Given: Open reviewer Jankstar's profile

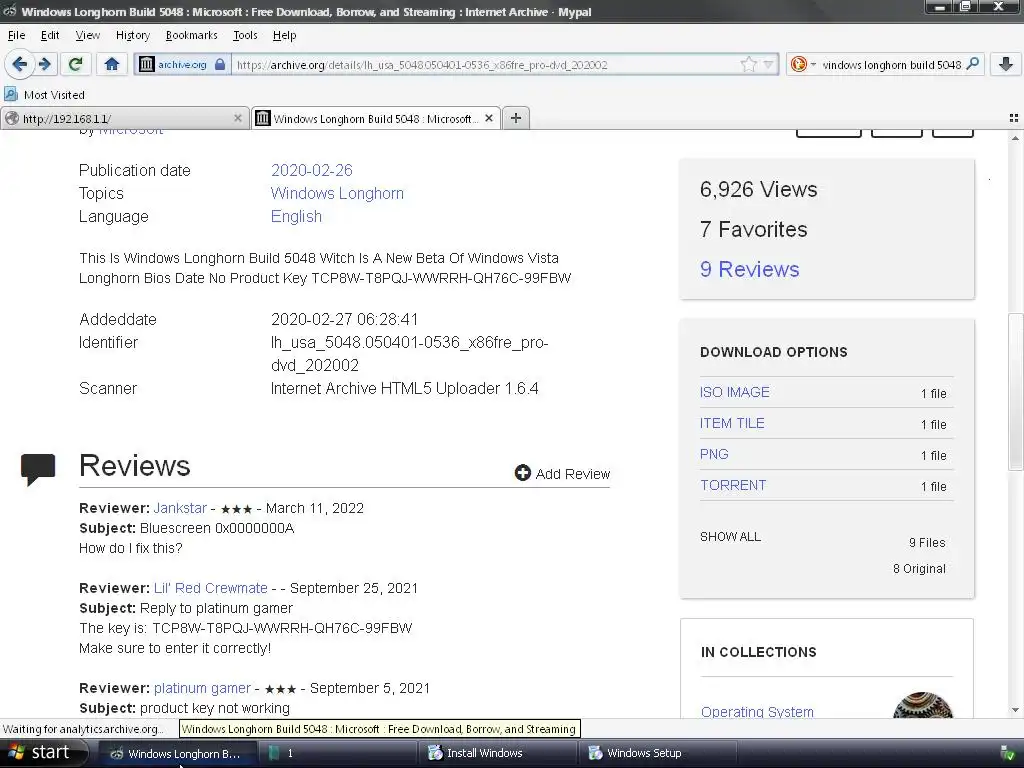Looking at the screenshot, I should pos(180,508).
